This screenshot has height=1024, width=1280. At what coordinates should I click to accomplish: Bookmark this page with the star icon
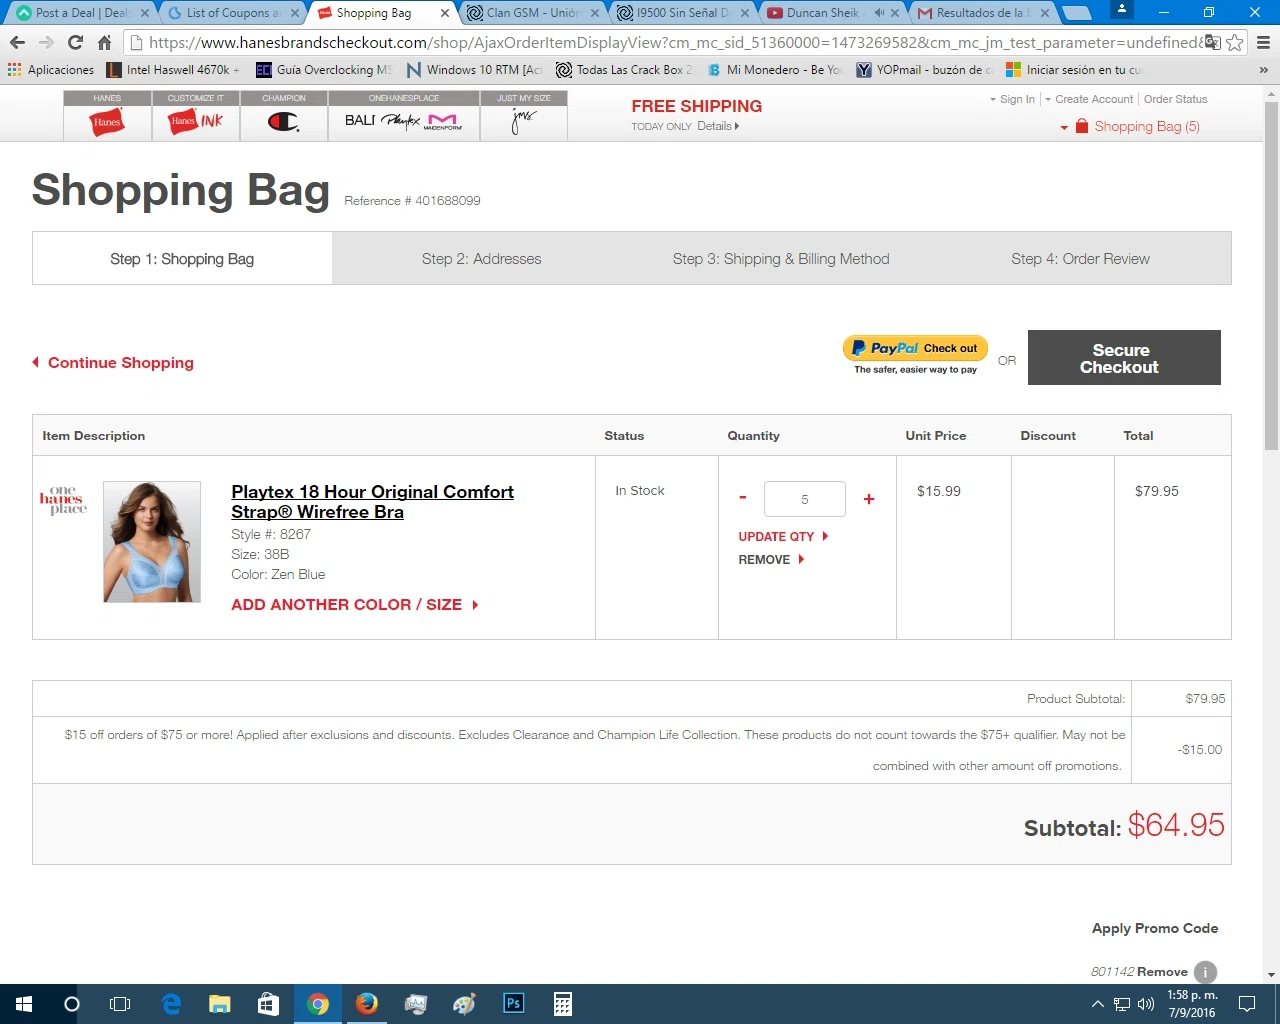click(x=1235, y=42)
